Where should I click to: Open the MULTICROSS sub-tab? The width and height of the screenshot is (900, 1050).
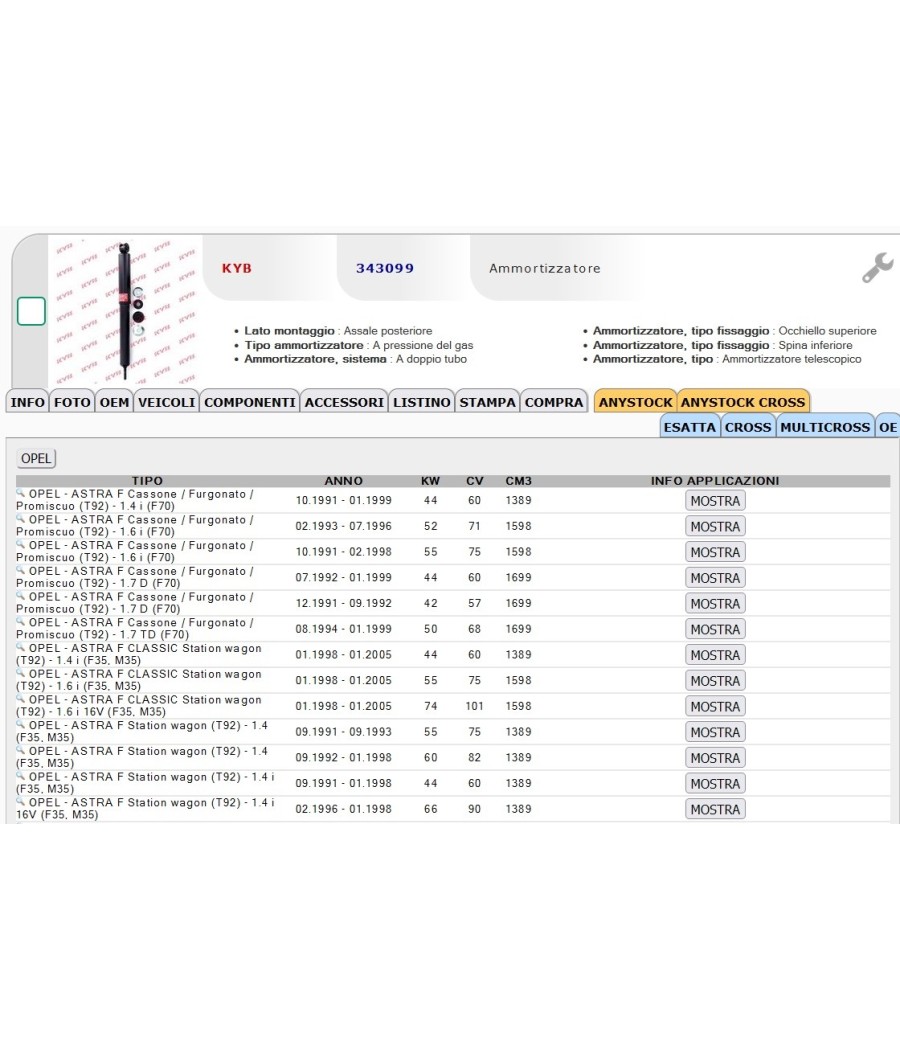point(825,427)
